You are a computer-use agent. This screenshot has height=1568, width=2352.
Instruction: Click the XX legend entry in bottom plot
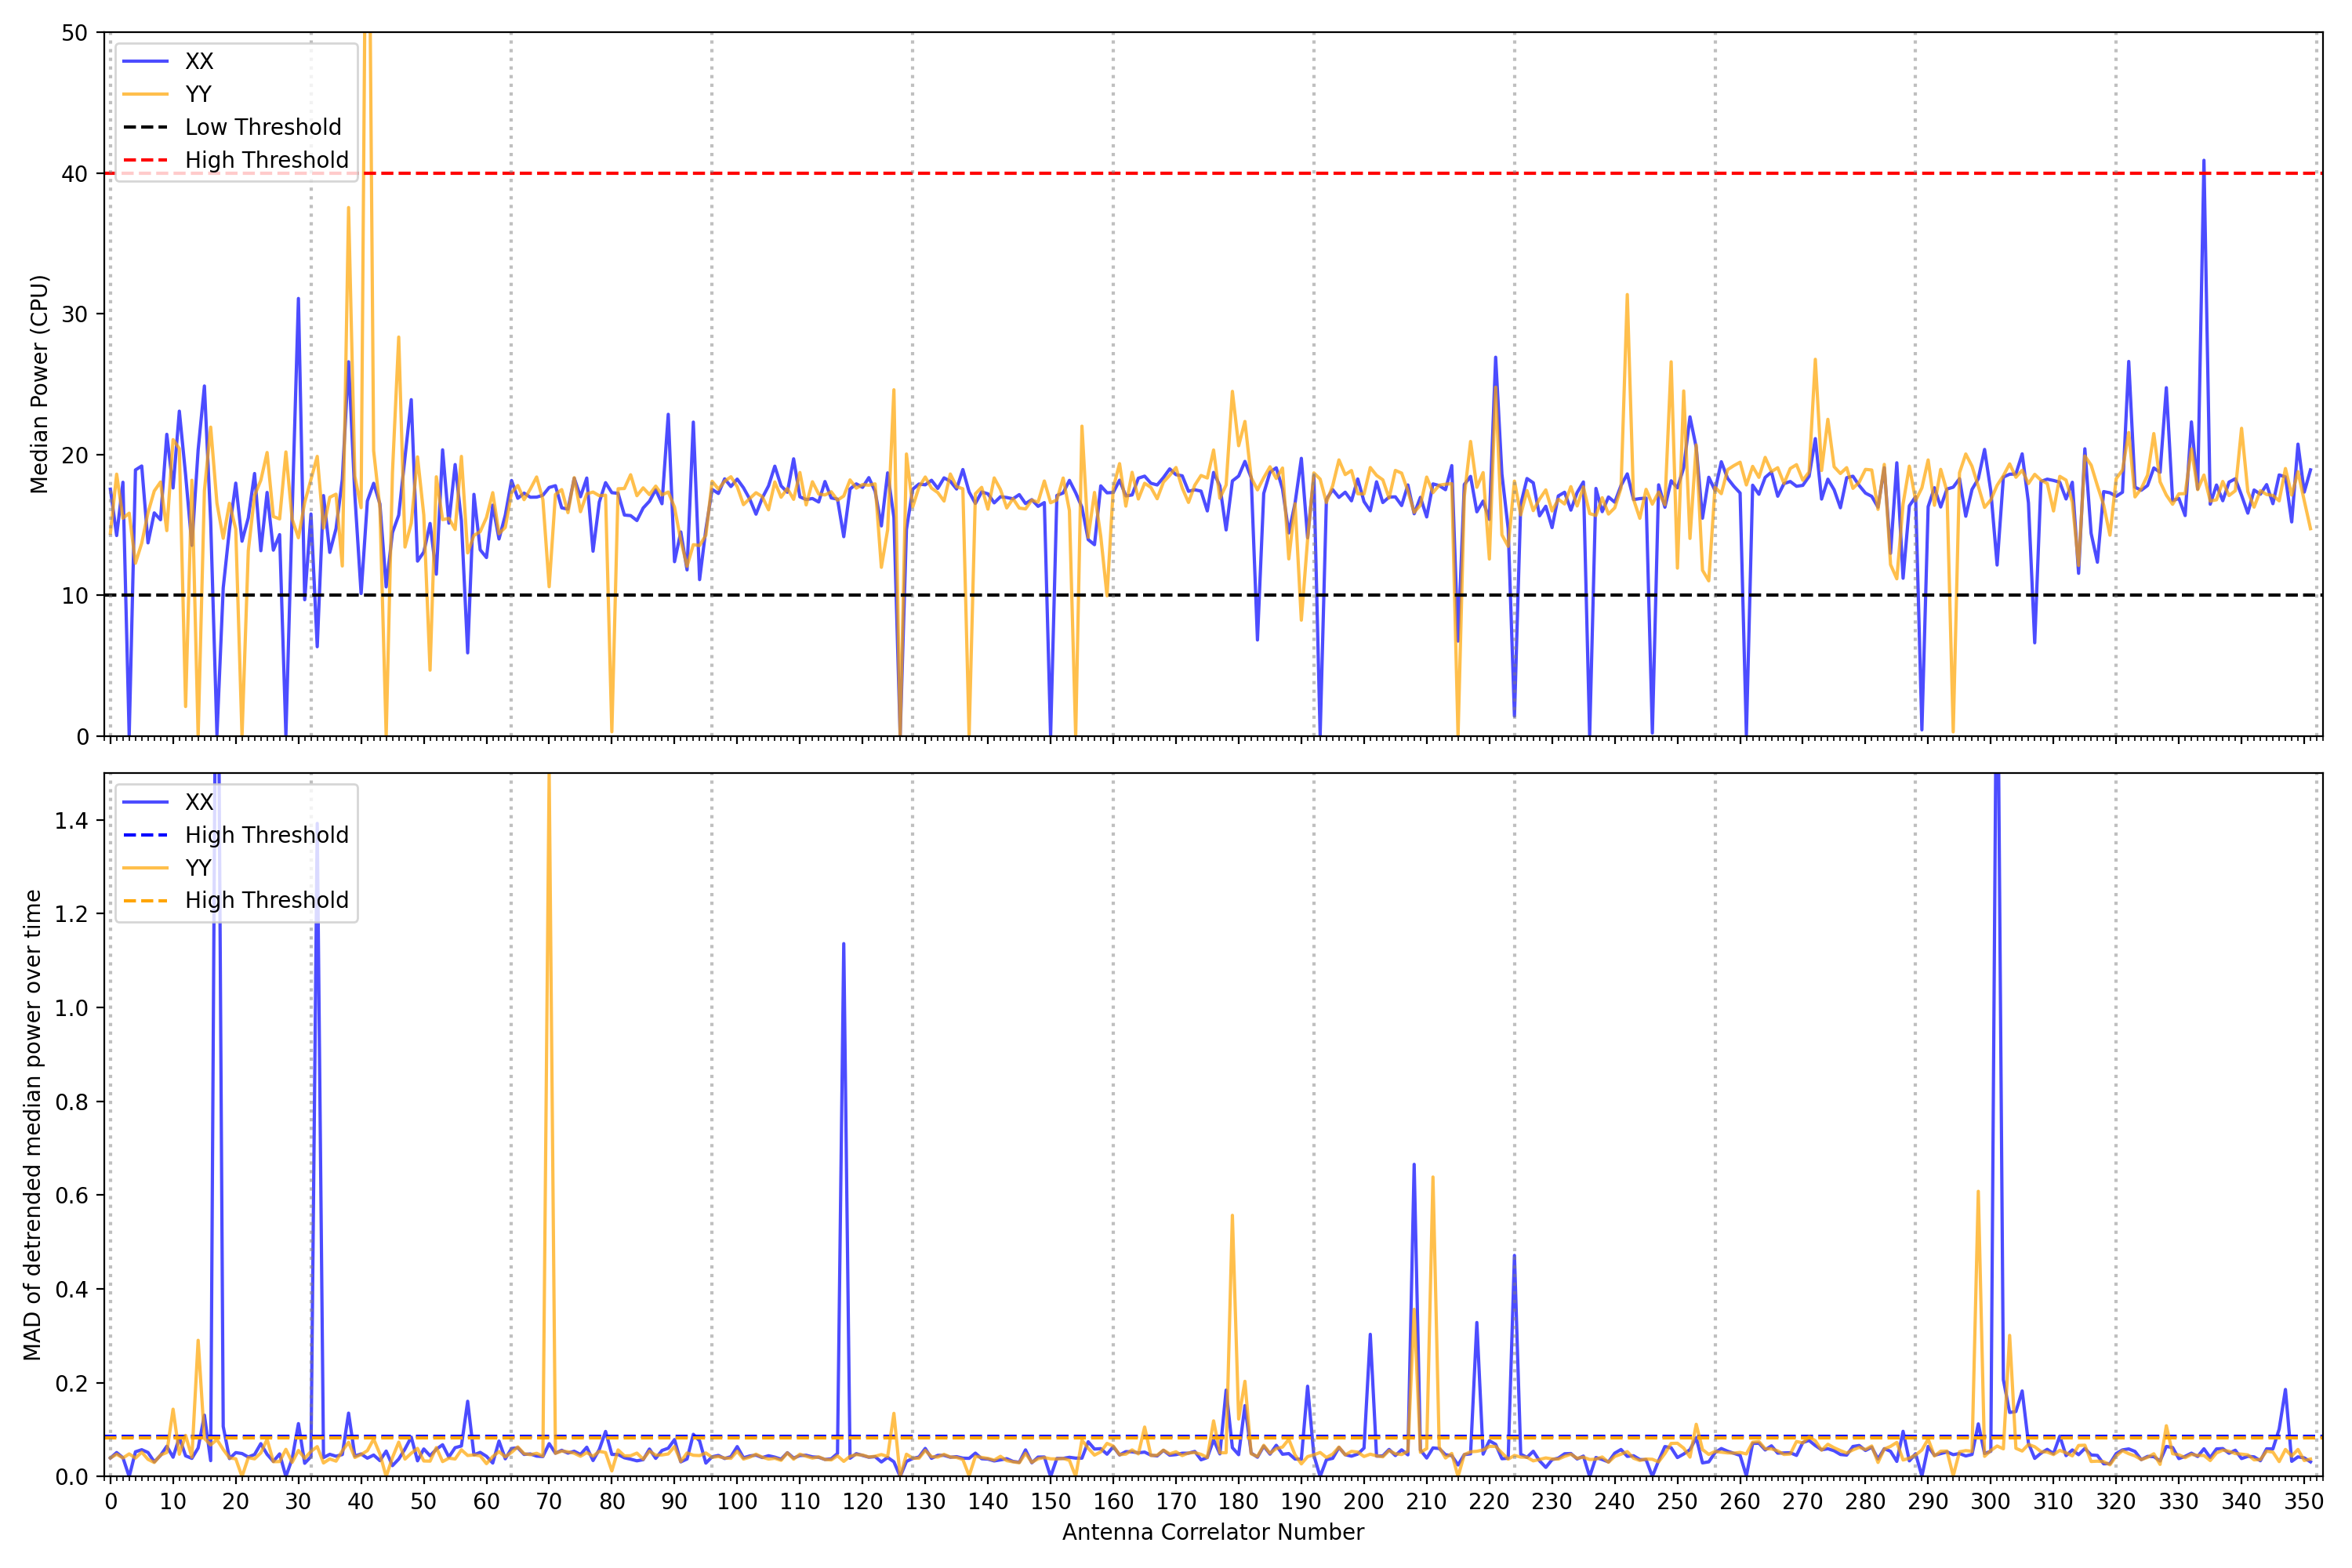pyautogui.click(x=199, y=802)
